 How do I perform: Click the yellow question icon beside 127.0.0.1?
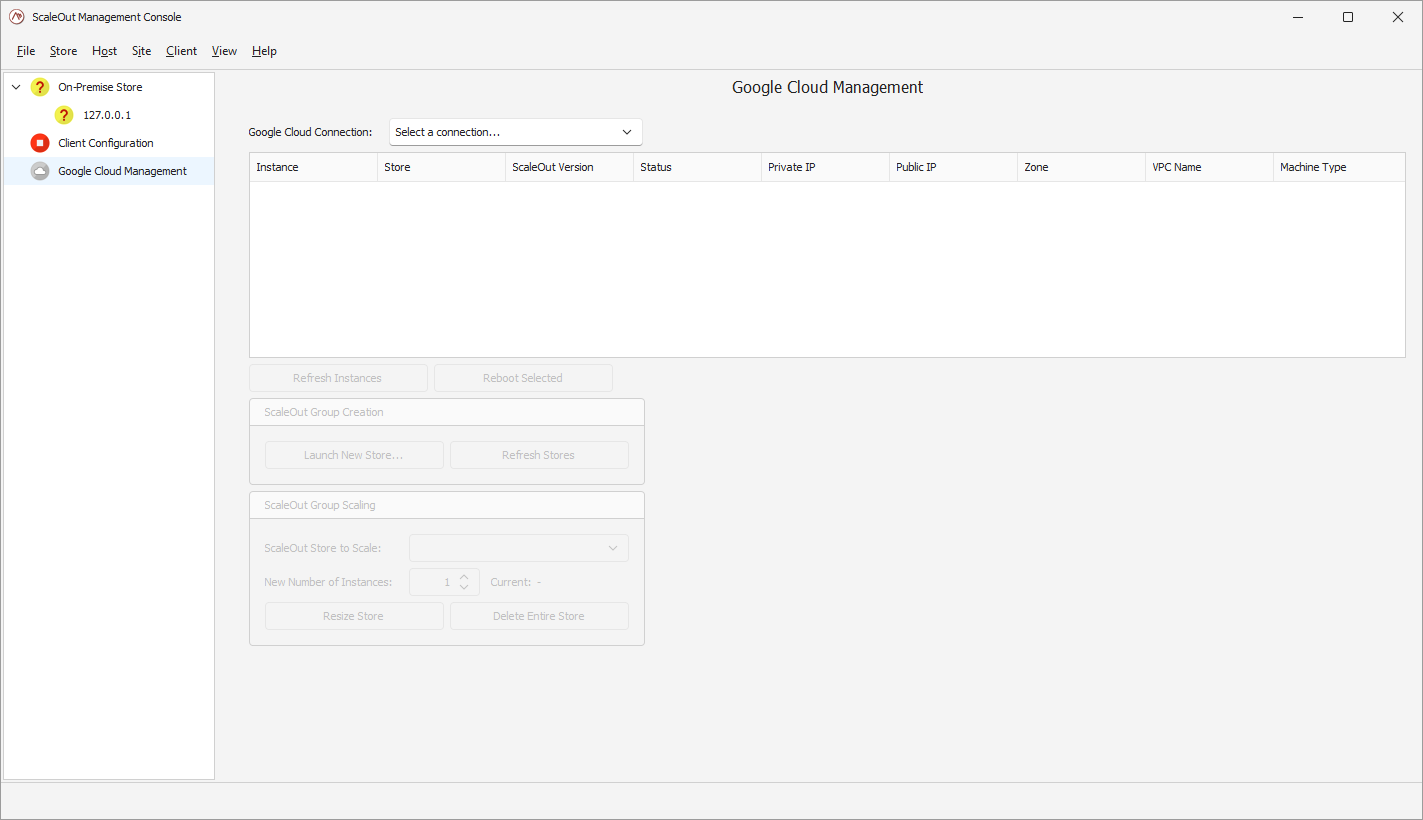tap(64, 115)
